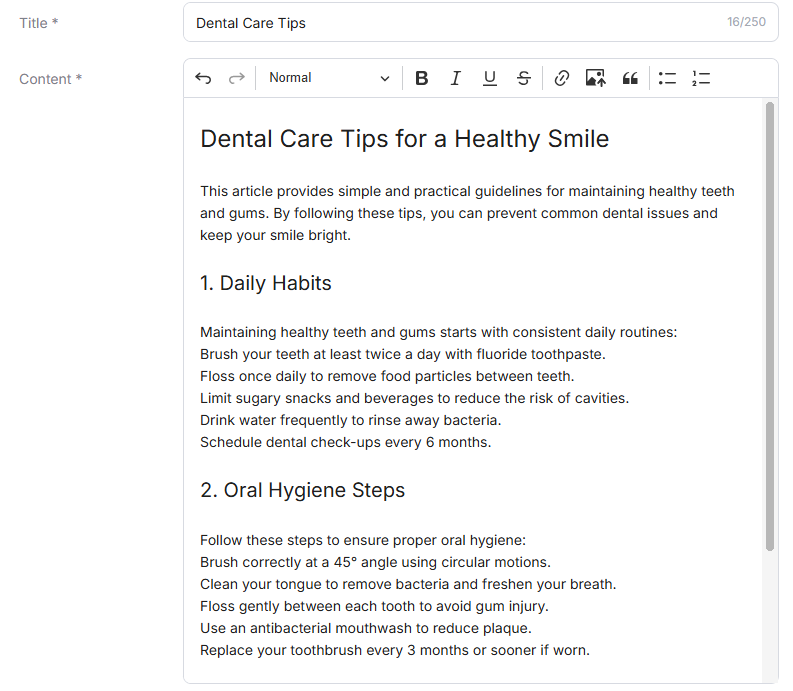Click the '2. Oral Hygiene Steps' heading
793x691 pixels.
(x=302, y=490)
